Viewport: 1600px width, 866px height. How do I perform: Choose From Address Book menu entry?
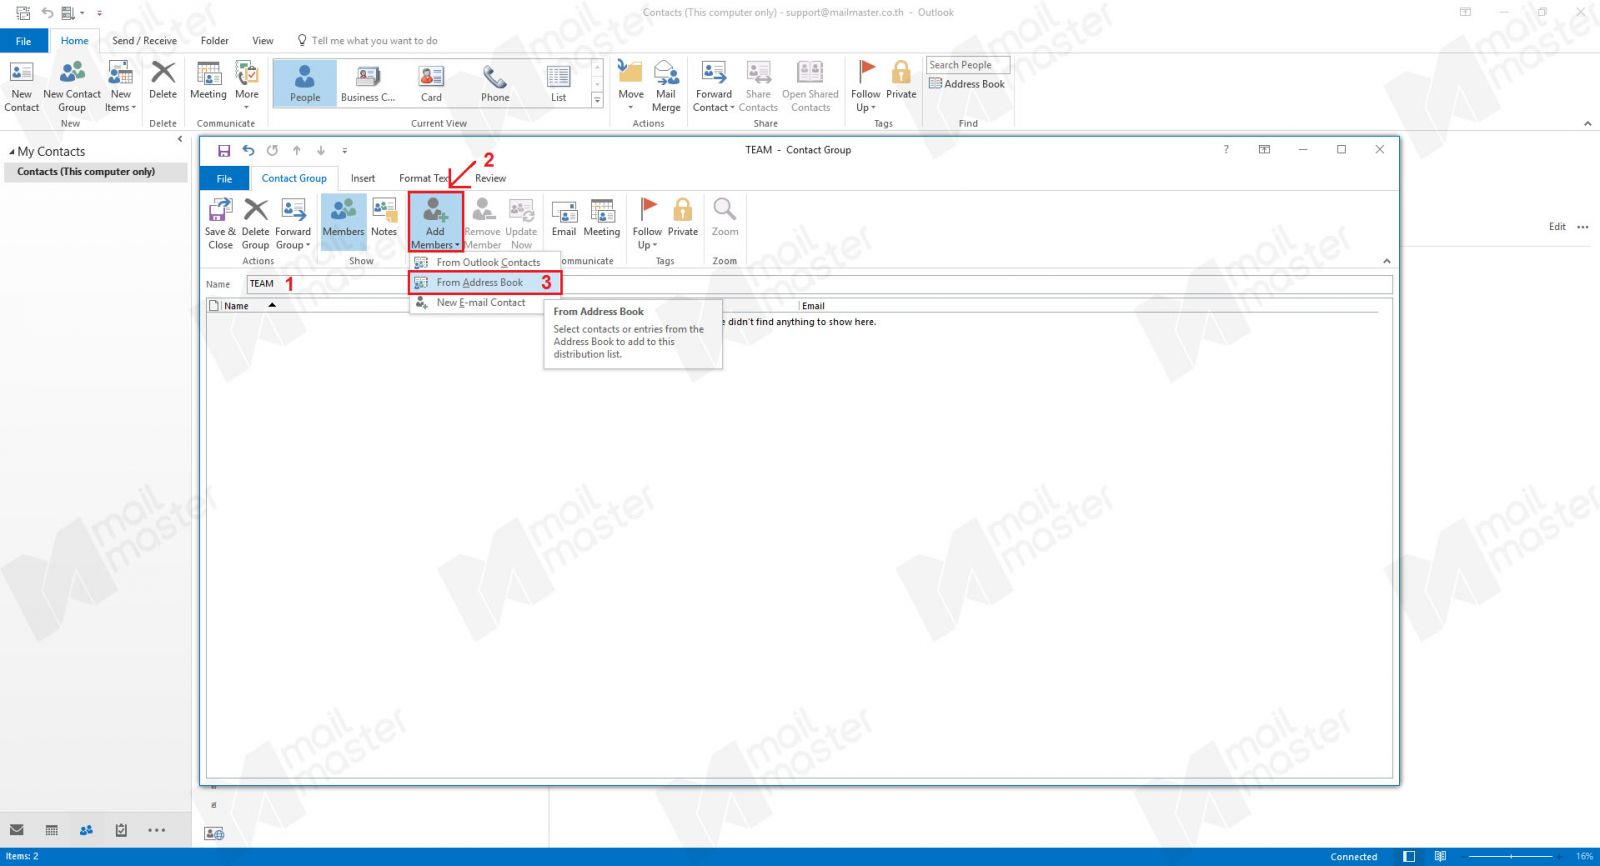[x=485, y=283]
